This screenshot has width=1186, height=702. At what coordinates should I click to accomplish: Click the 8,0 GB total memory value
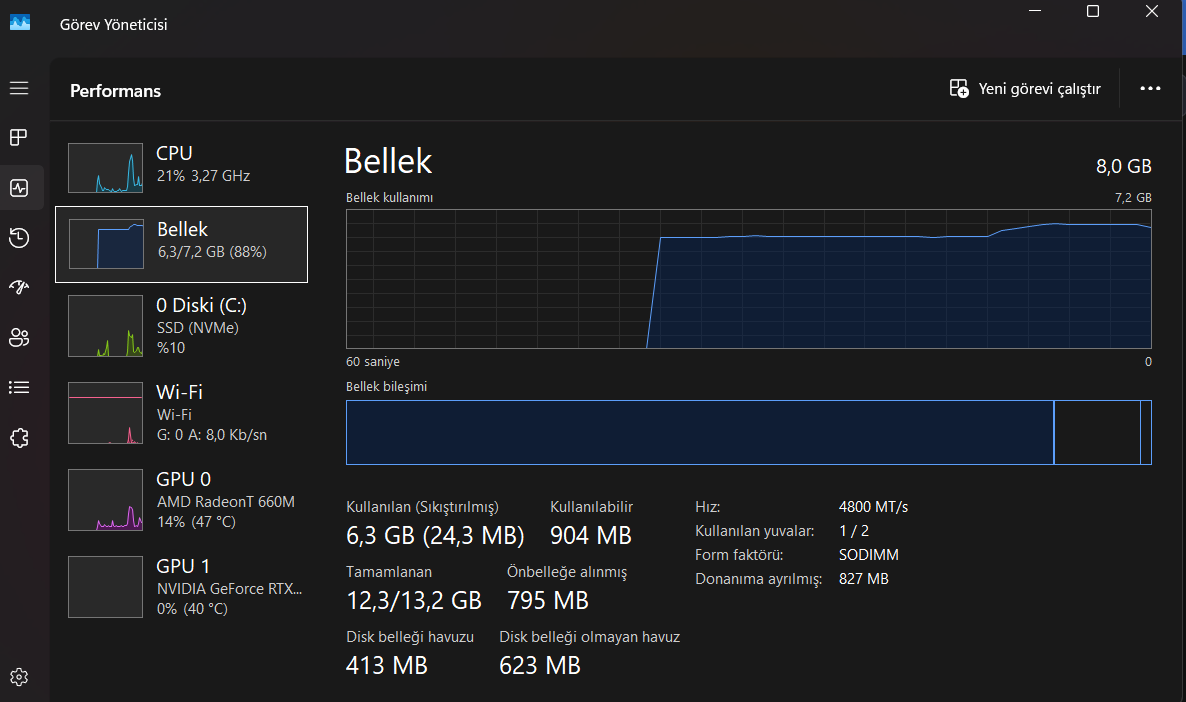click(1123, 166)
